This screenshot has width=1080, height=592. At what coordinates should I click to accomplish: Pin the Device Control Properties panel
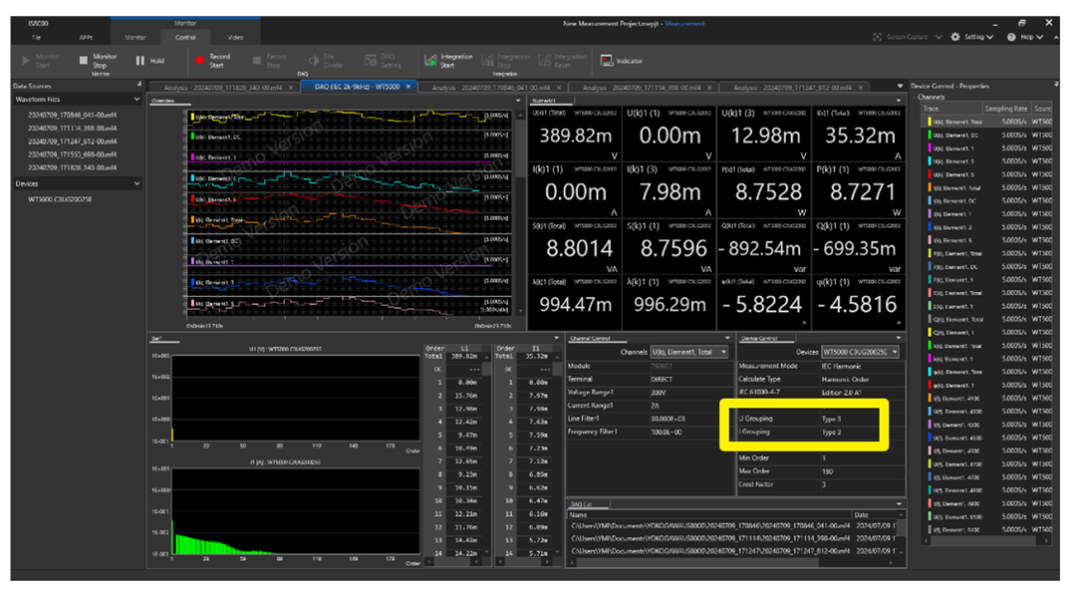1056,85
